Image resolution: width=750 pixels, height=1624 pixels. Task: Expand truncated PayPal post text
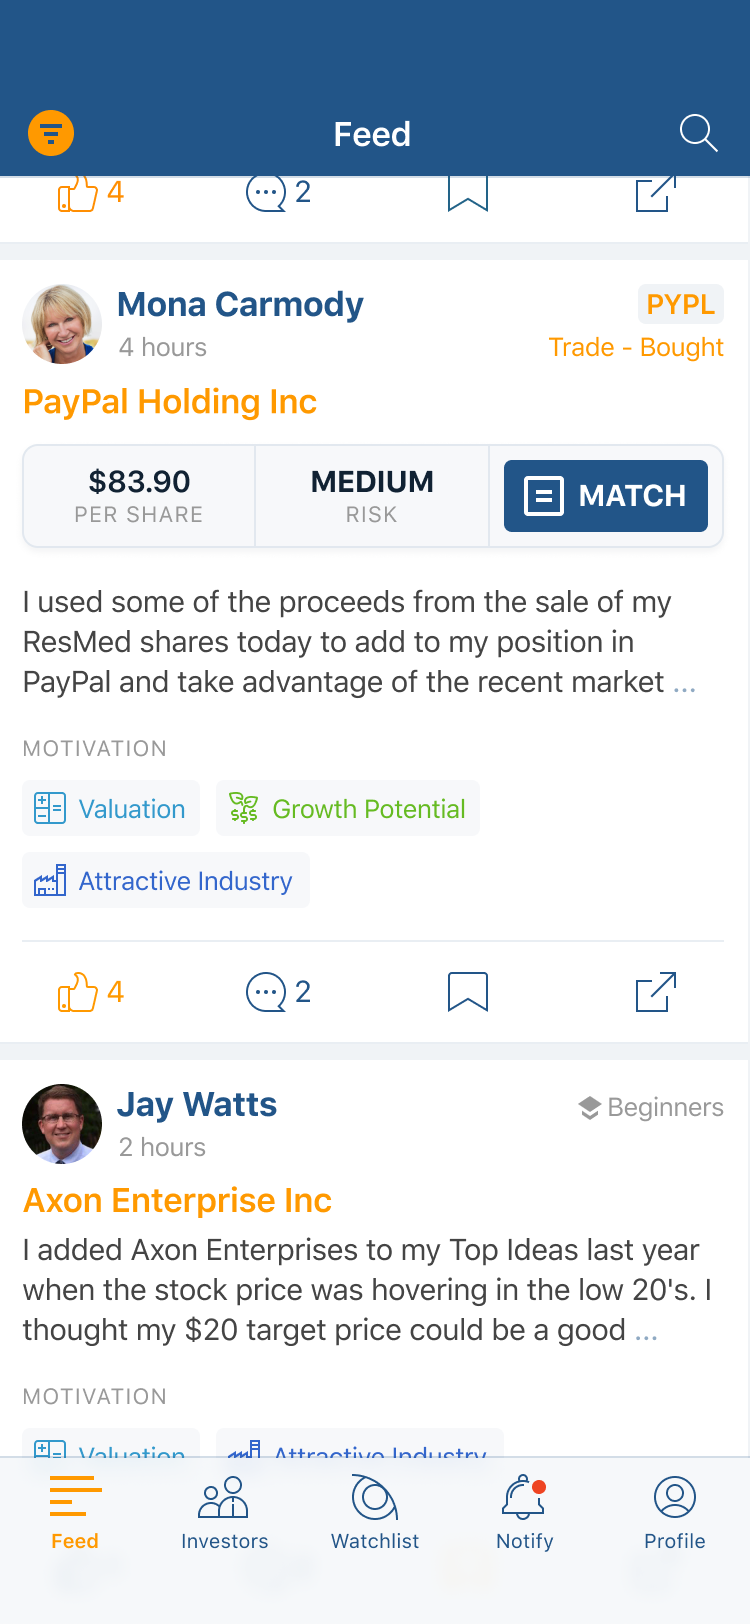[684, 684]
